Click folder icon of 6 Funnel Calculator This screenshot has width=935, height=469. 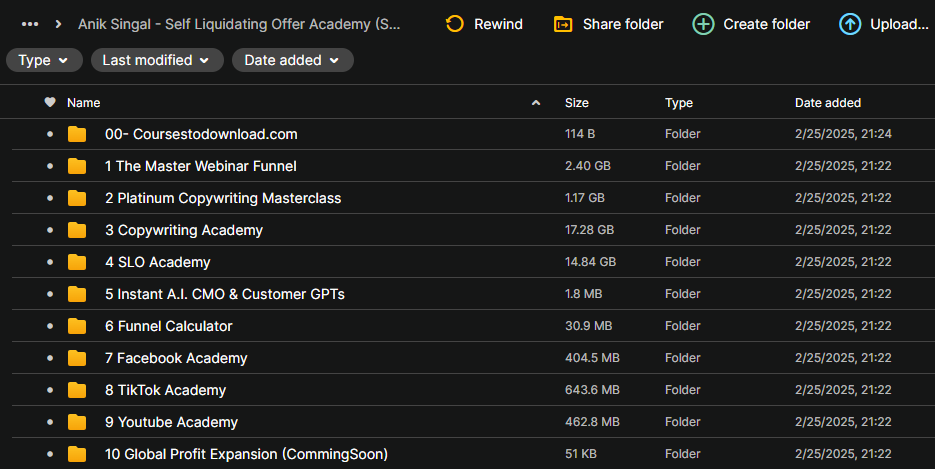[77, 326]
